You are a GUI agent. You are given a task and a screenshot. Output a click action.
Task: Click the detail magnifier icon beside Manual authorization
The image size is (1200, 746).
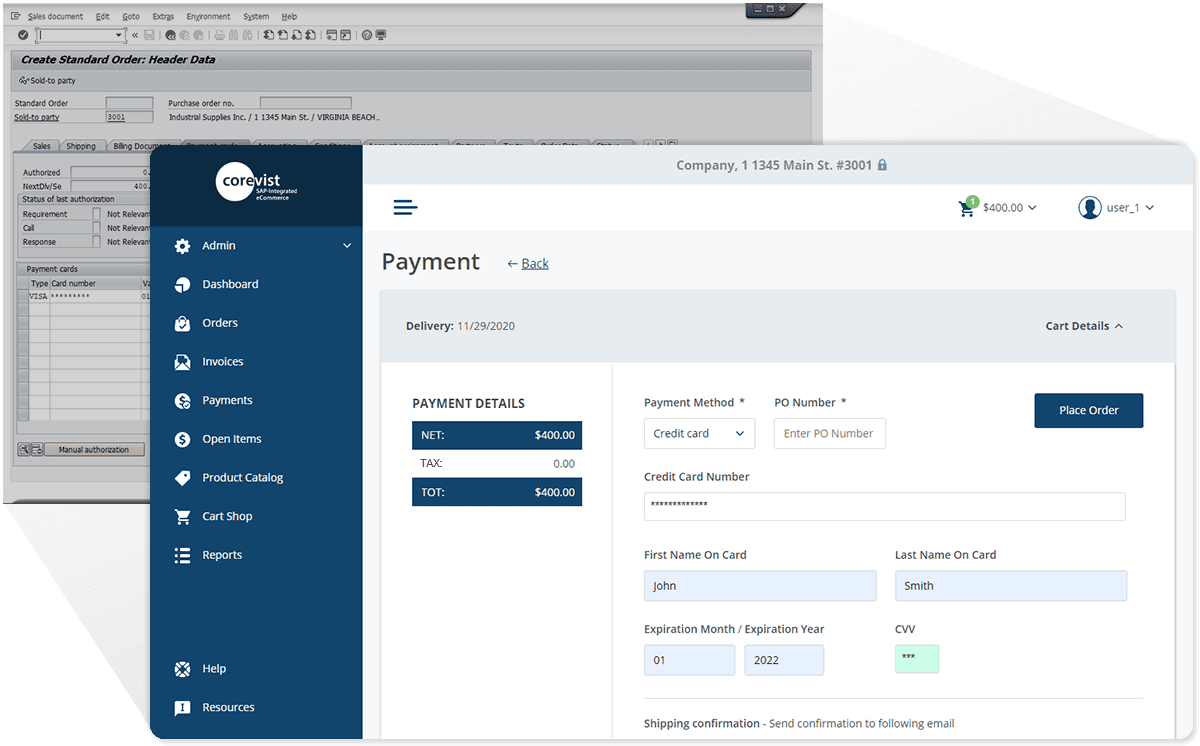coord(23,449)
